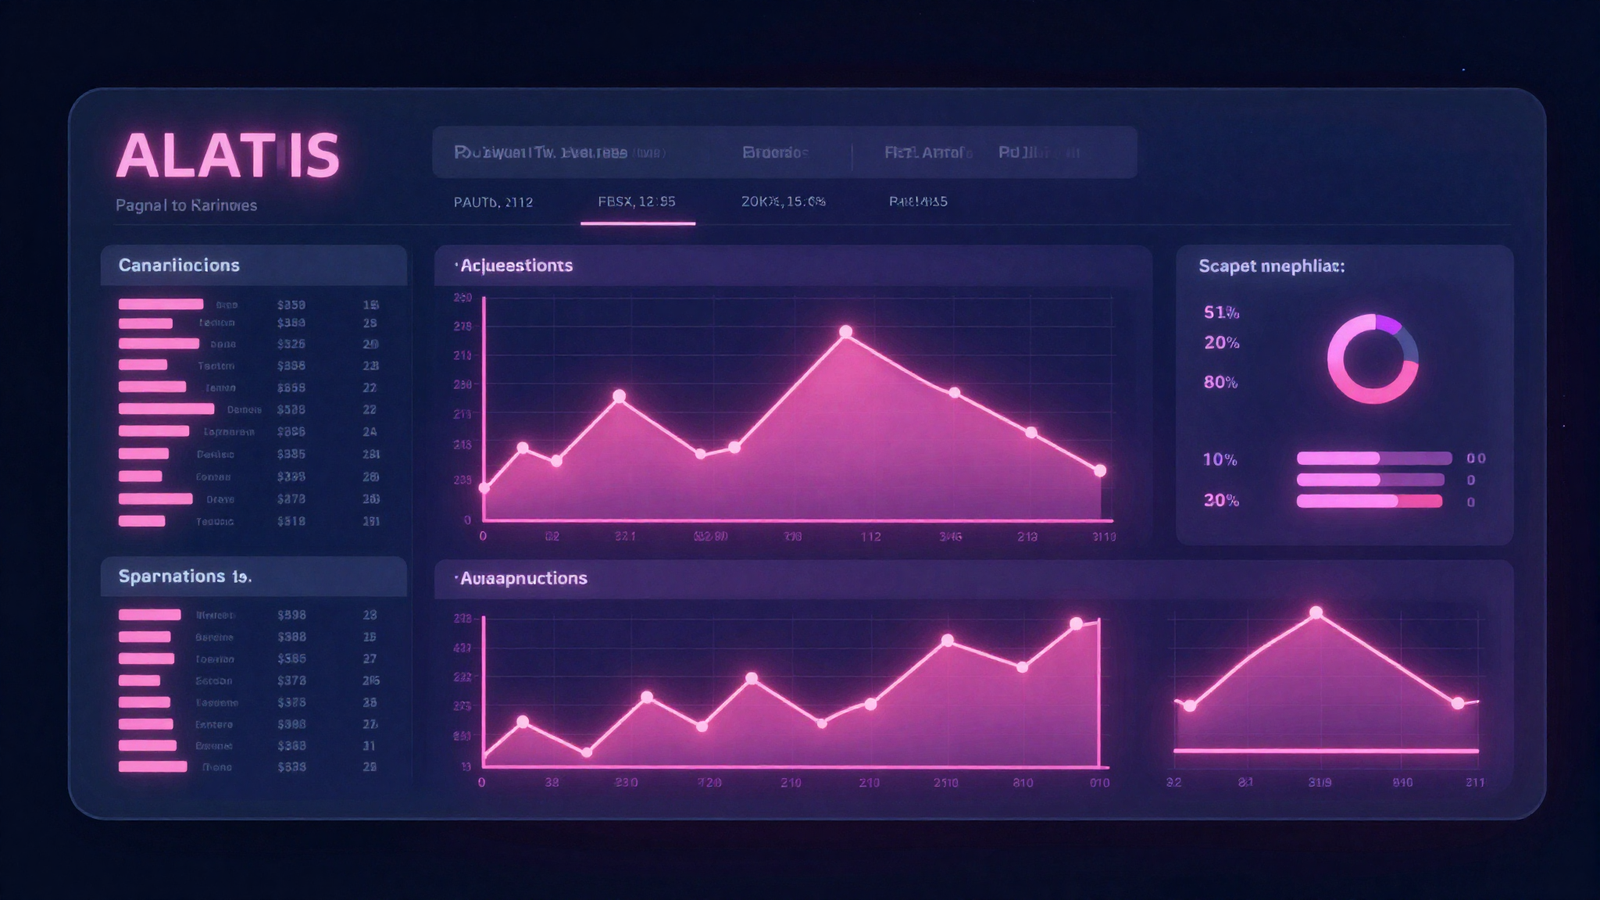
Task: Click the "$585" value in Spanrnations list
Action: pyautogui.click(x=291, y=659)
